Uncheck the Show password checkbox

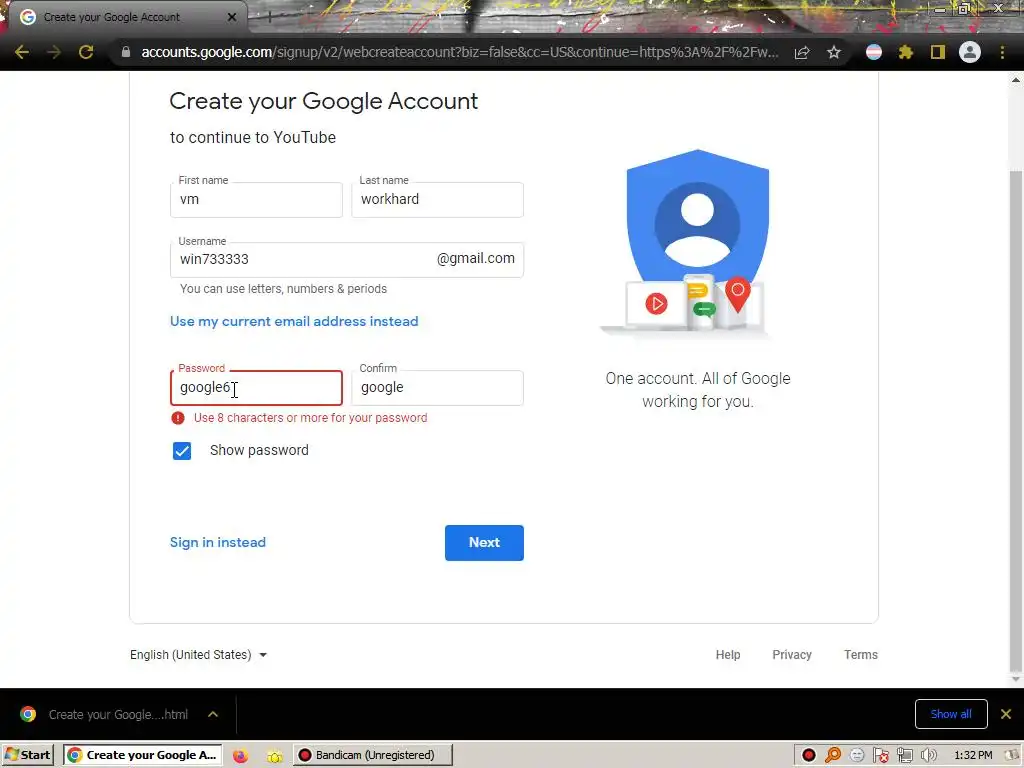[182, 451]
